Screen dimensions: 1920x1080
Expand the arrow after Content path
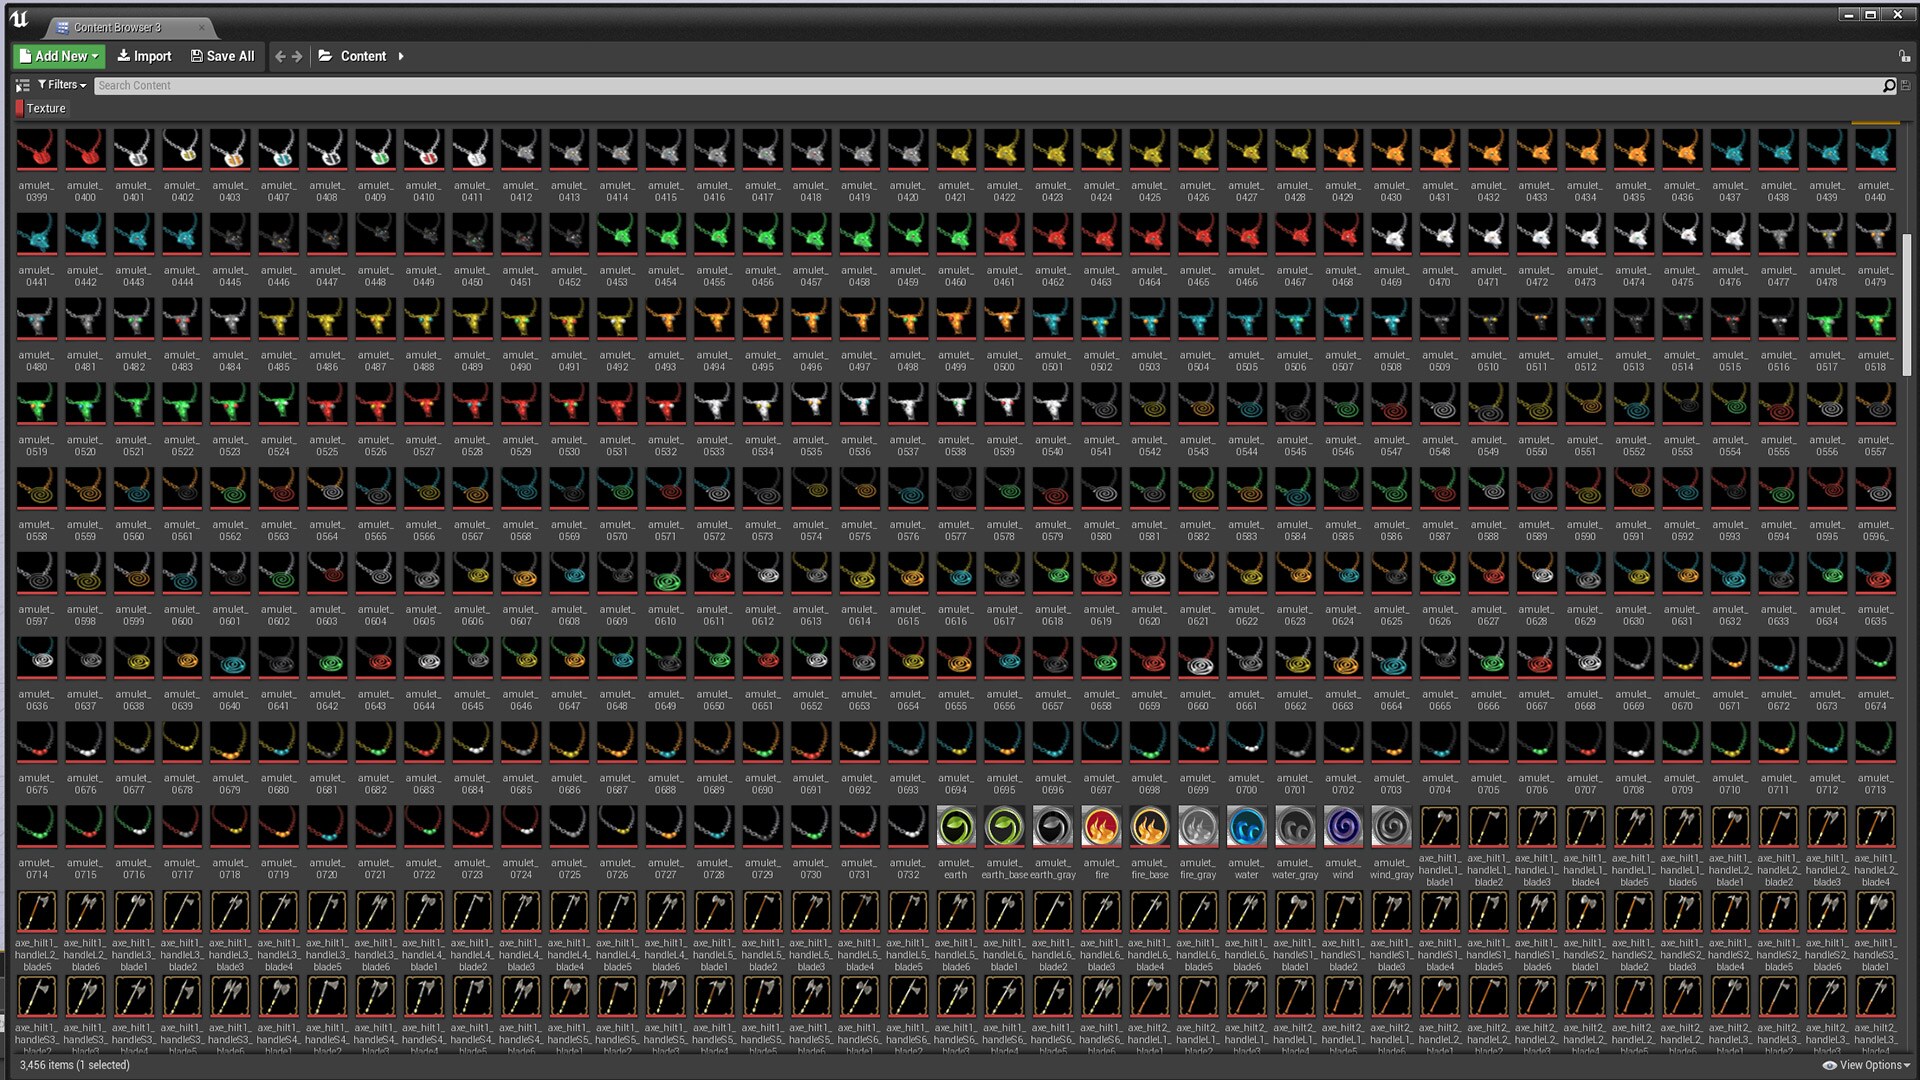[401, 57]
